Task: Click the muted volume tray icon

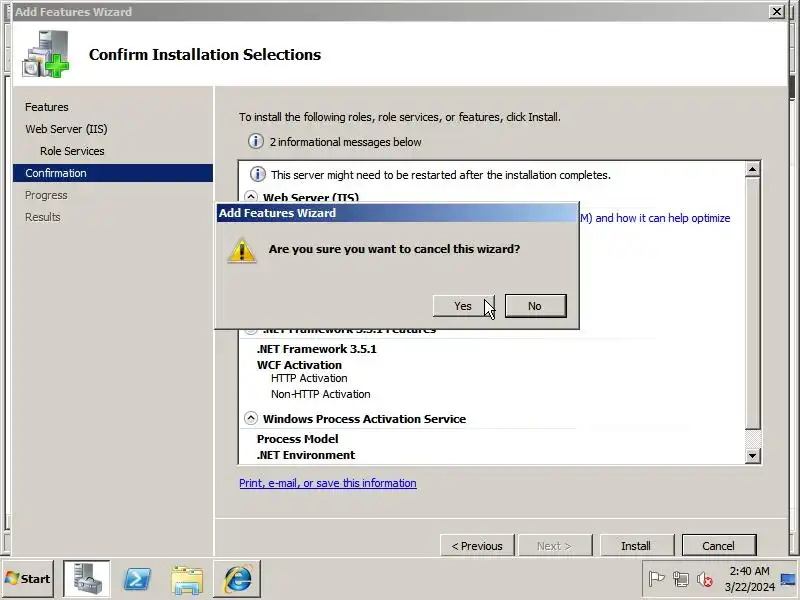Action: click(x=705, y=579)
